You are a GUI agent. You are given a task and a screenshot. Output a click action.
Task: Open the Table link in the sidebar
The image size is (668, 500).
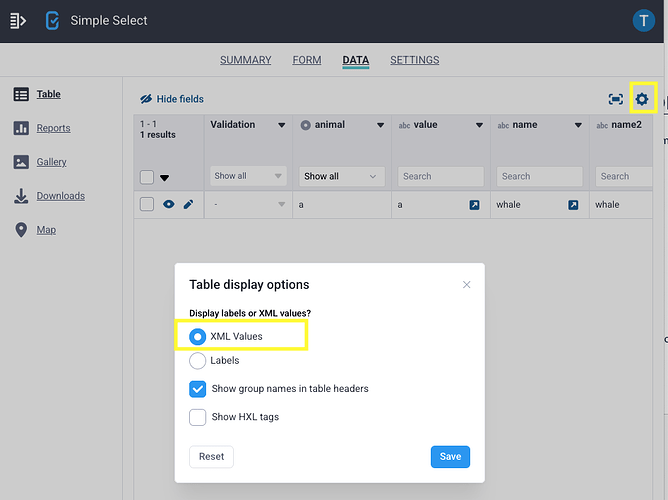(x=49, y=94)
